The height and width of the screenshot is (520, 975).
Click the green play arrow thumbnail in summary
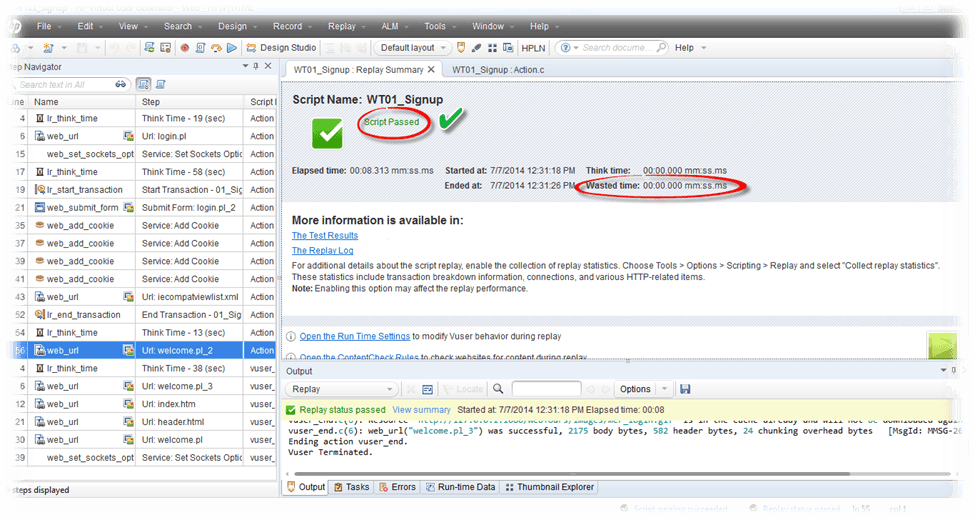coord(942,346)
